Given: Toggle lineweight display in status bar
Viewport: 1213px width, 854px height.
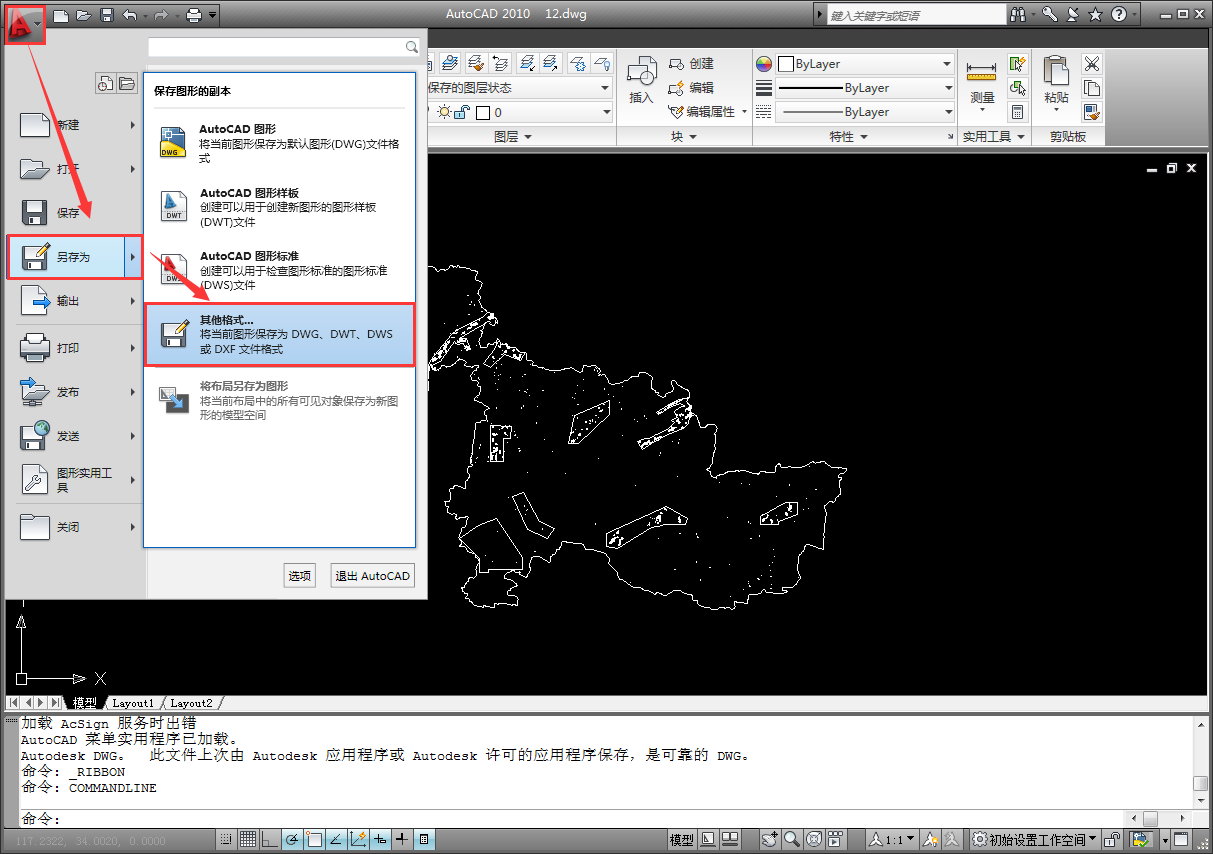Looking at the screenshot, I should (x=402, y=839).
